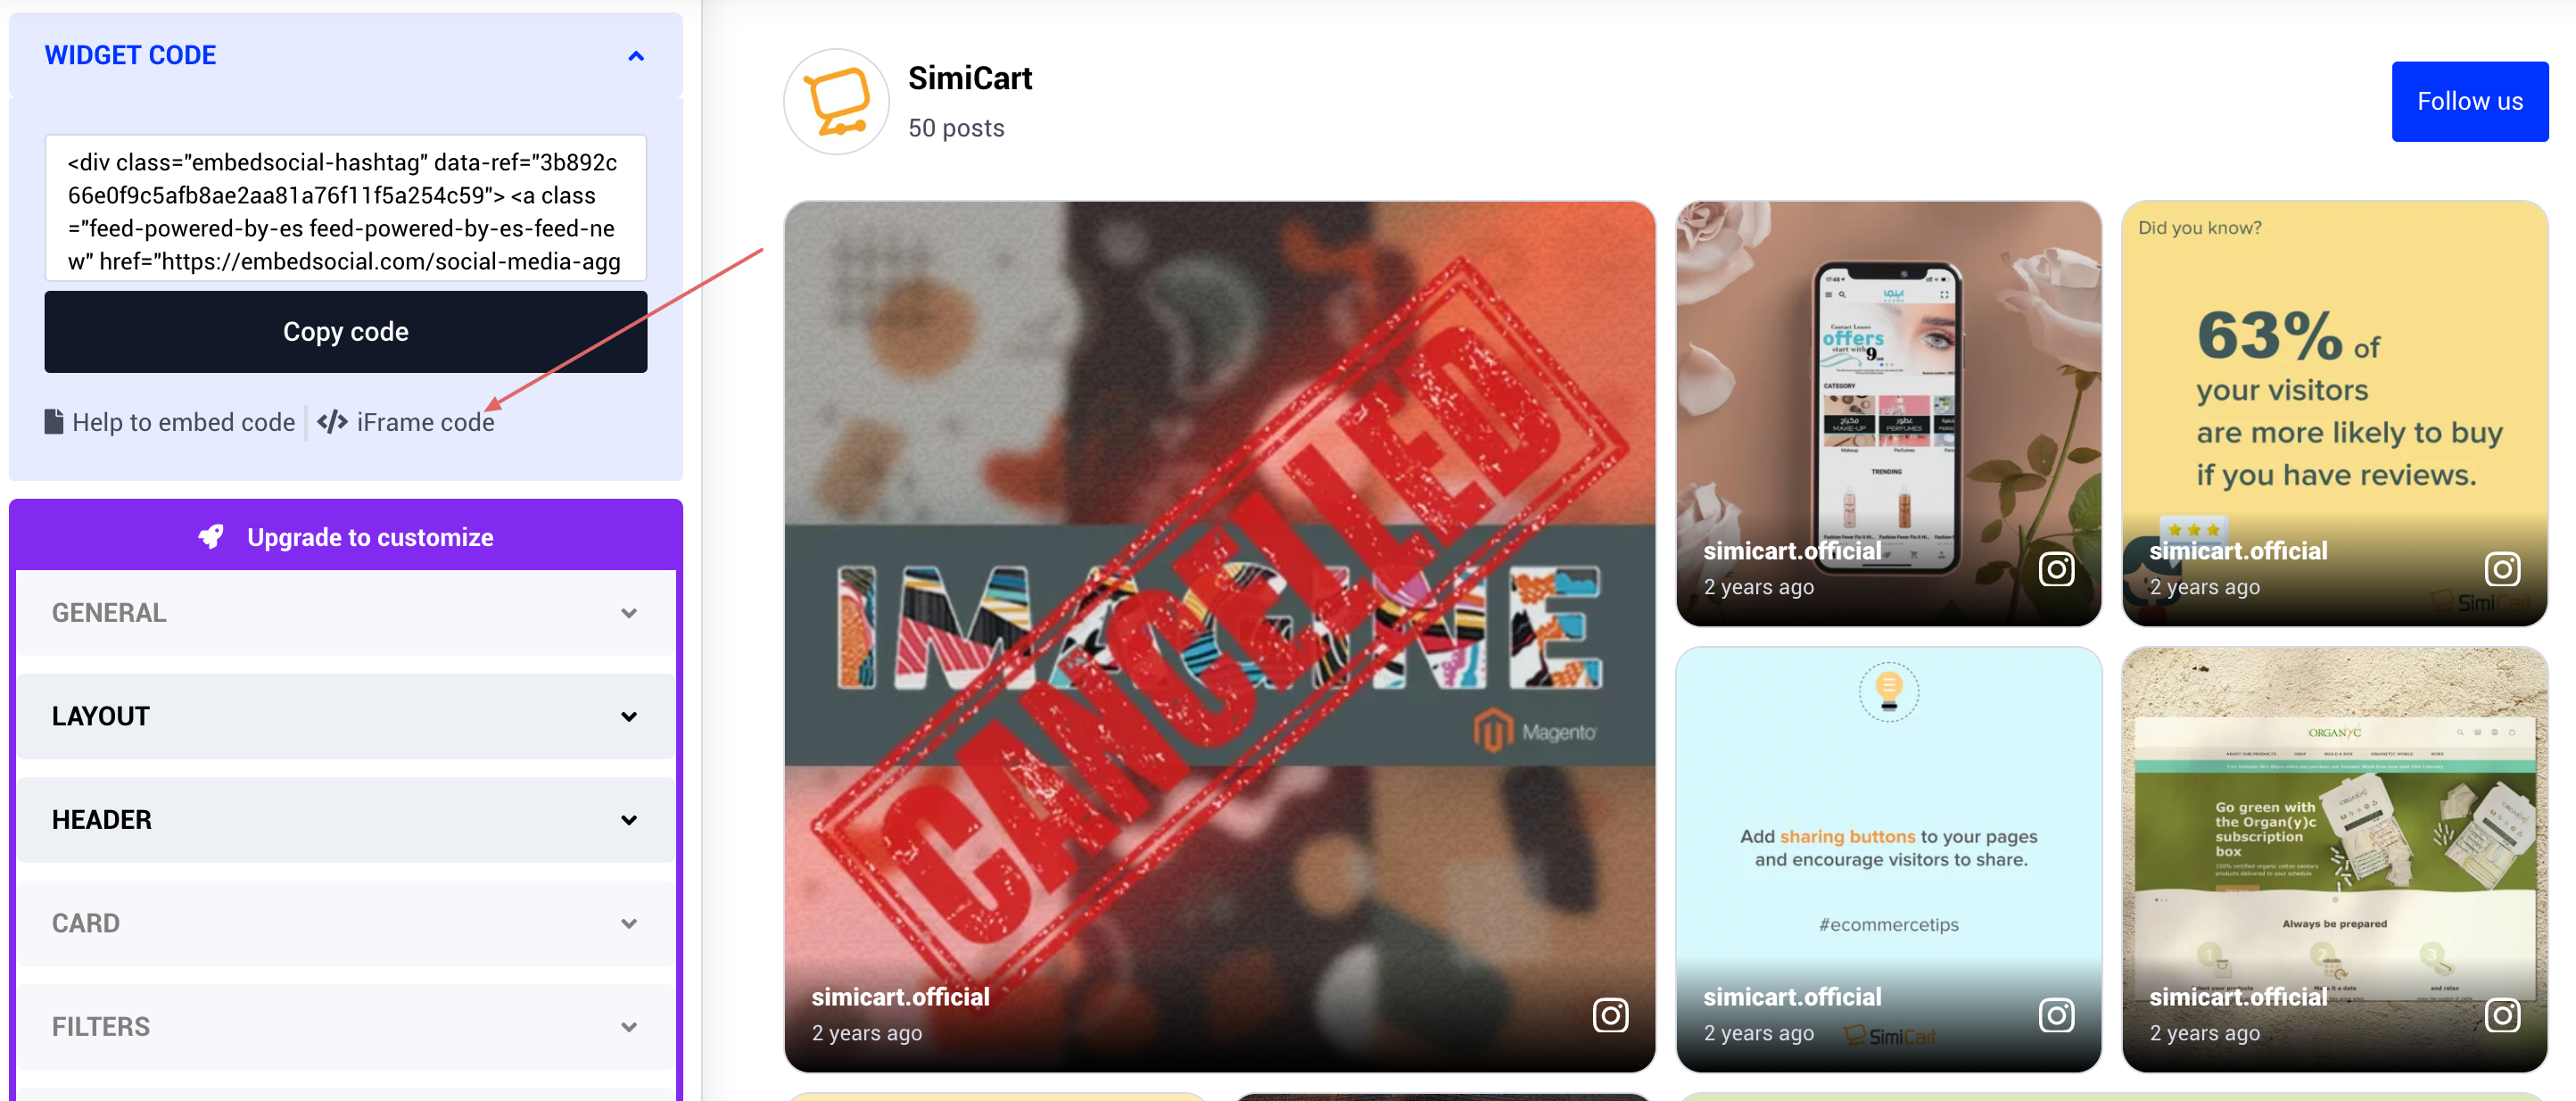The image size is (2576, 1101).
Task: Click inside the embed code text box
Action: click(x=346, y=208)
